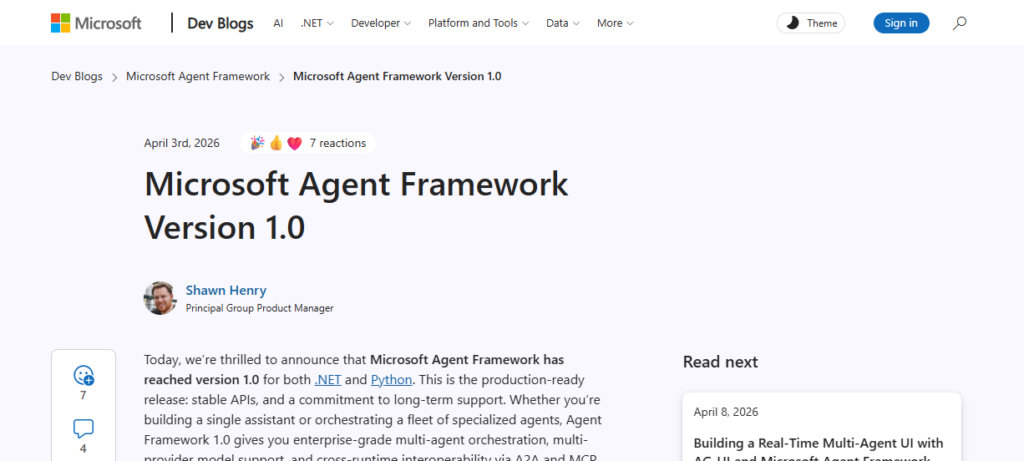Follow the Python link in article
This screenshot has width=1024, height=461.
point(391,379)
